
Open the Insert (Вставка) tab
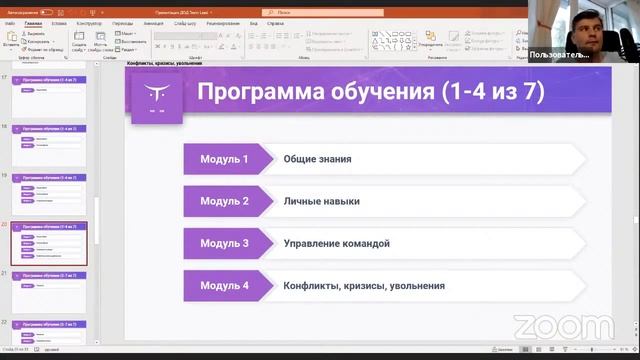pyautogui.click(x=59, y=24)
